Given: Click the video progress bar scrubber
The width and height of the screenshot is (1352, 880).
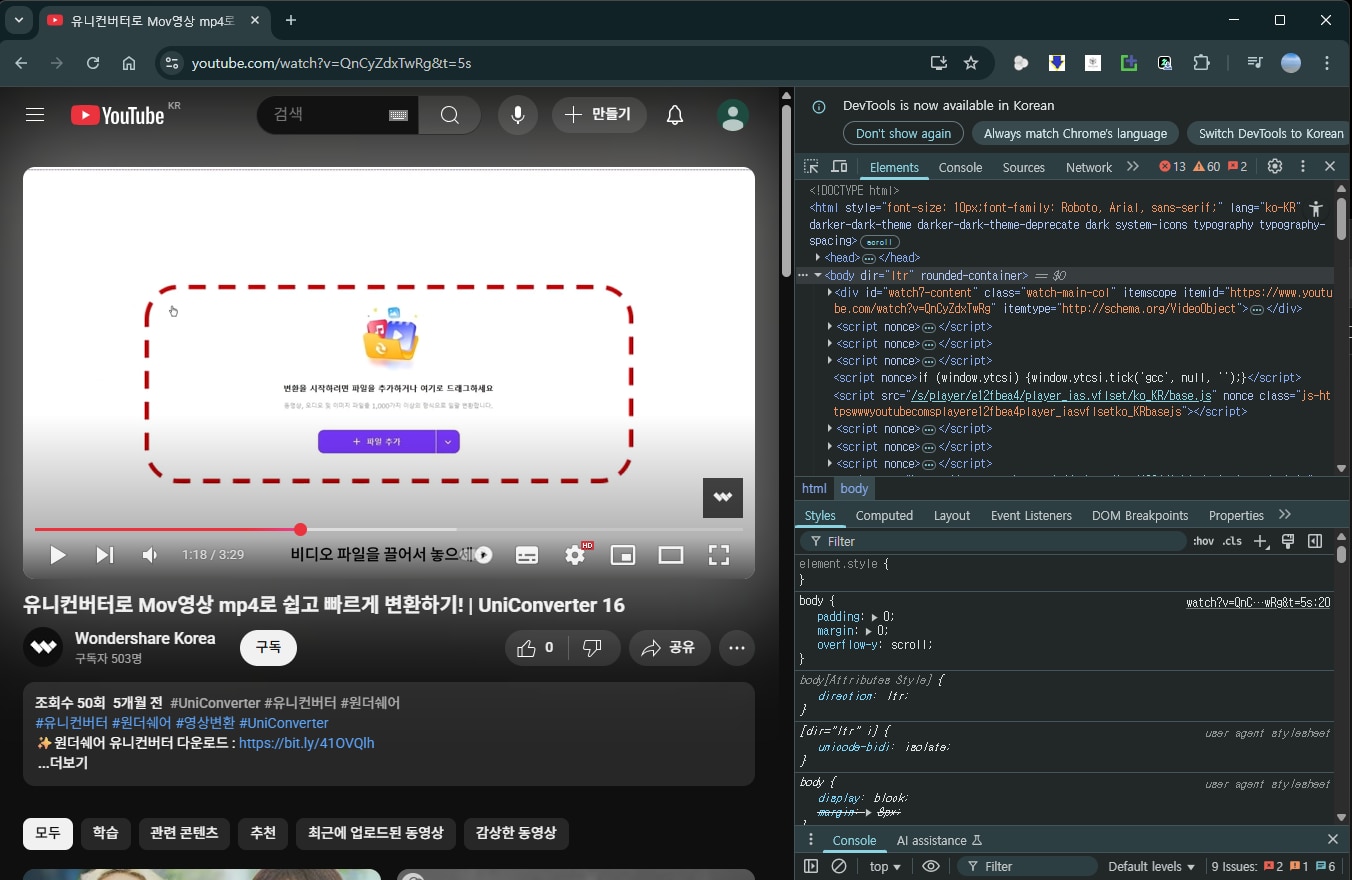Looking at the screenshot, I should 300,529.
